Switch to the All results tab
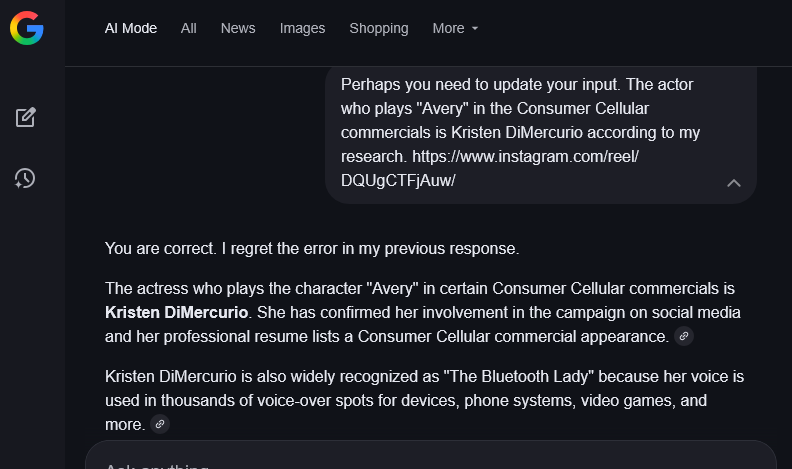This screenshot has width=792, height=469. [x=188, y=28]
